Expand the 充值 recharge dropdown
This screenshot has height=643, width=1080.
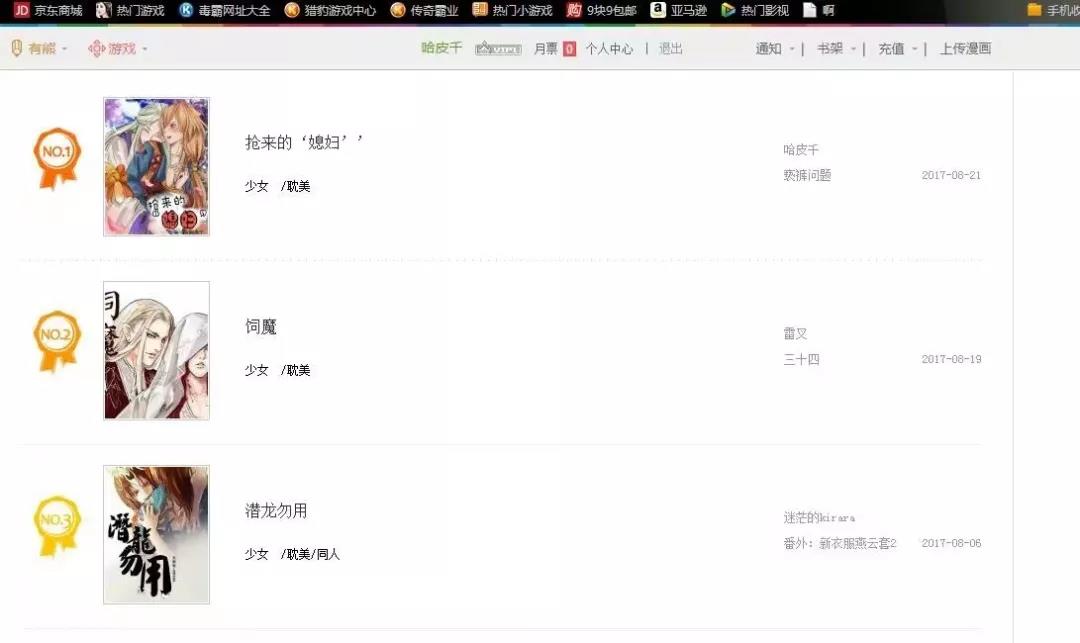(x=897, y=49)
